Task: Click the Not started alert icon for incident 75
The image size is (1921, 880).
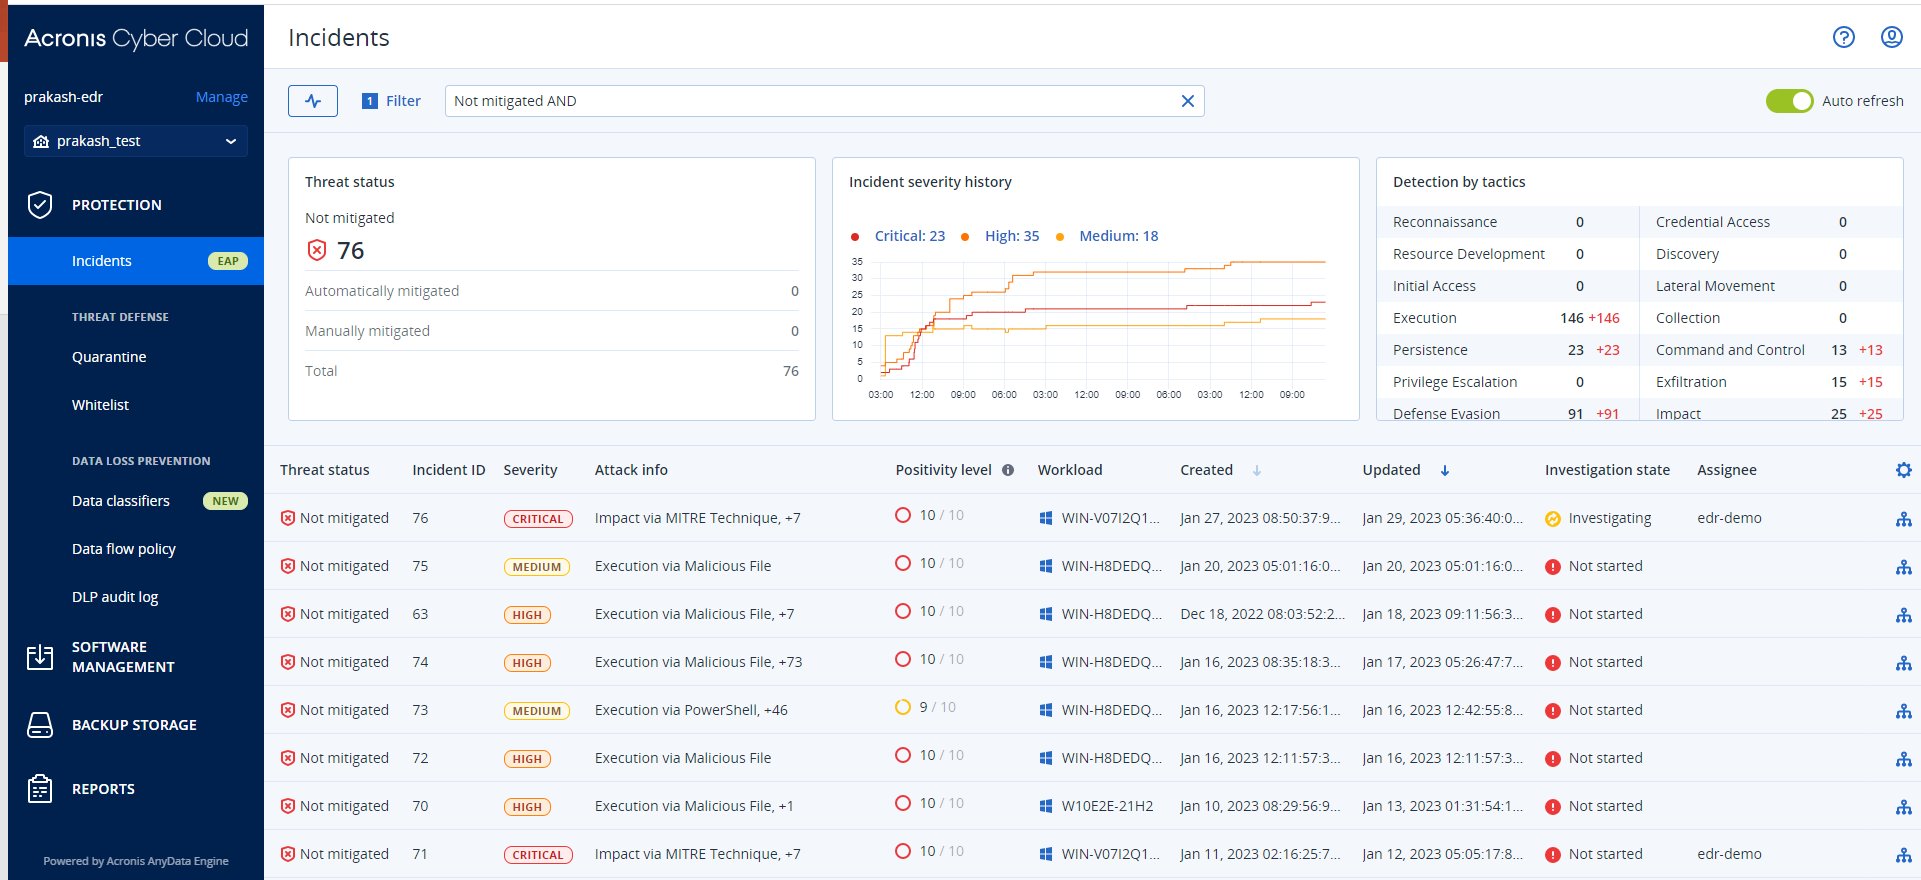Action: coord(1552,567)
